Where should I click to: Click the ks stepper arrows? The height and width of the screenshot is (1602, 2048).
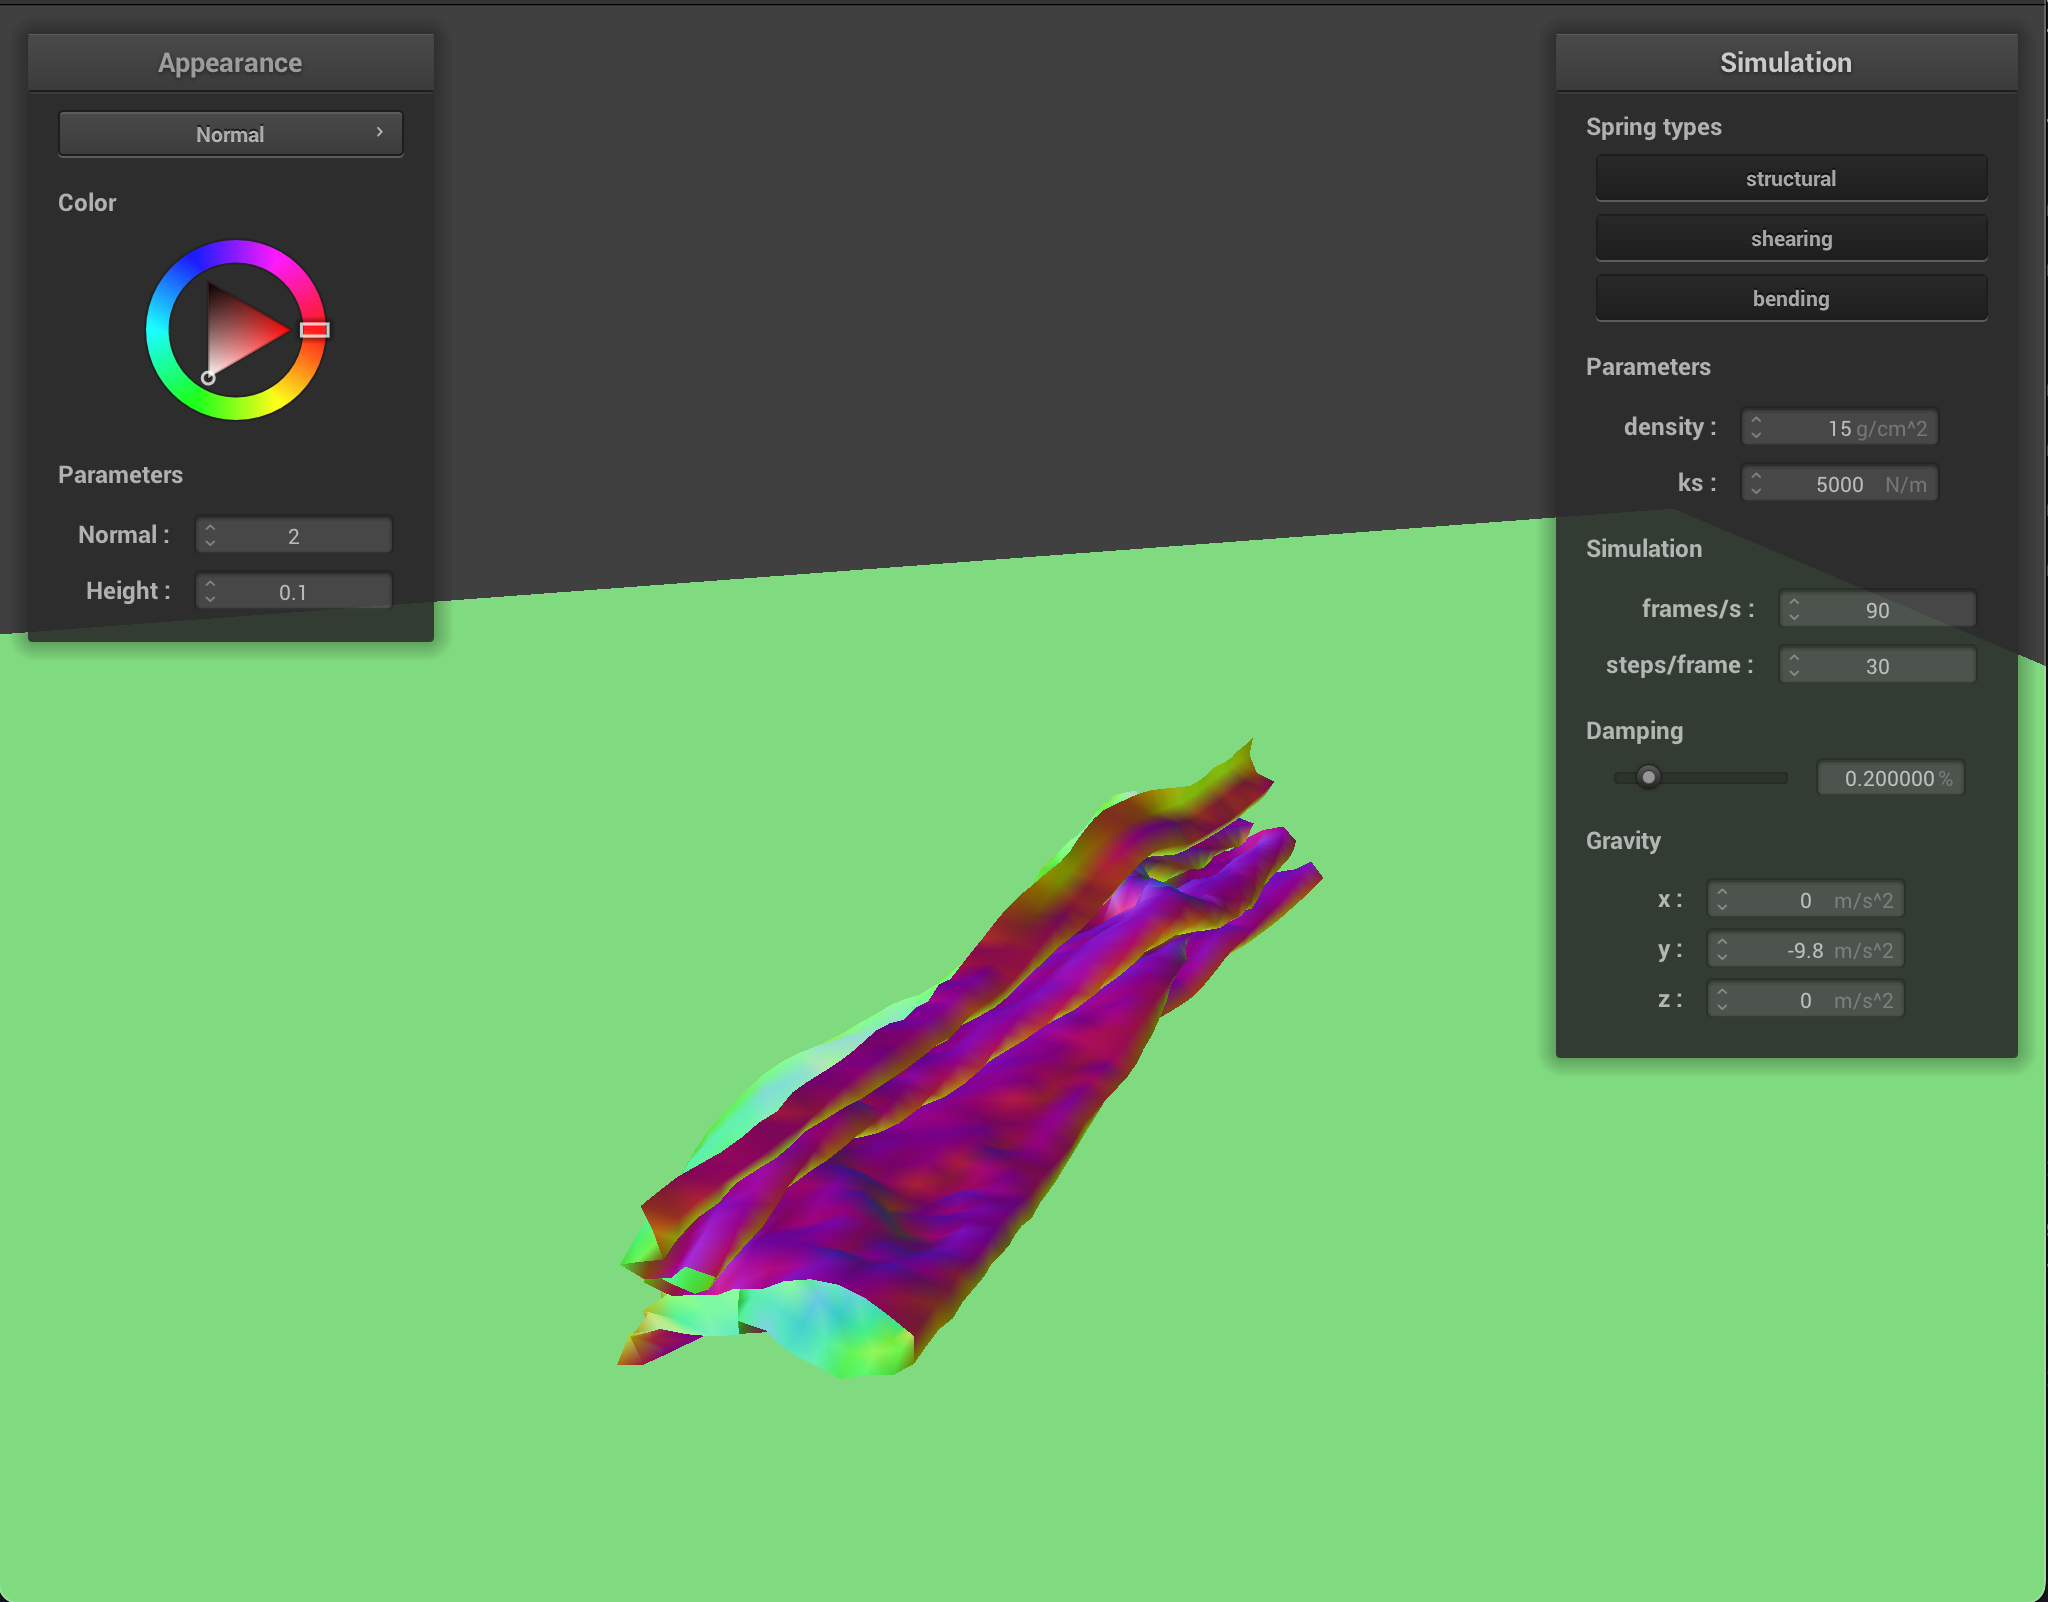tap(1756, 484)
